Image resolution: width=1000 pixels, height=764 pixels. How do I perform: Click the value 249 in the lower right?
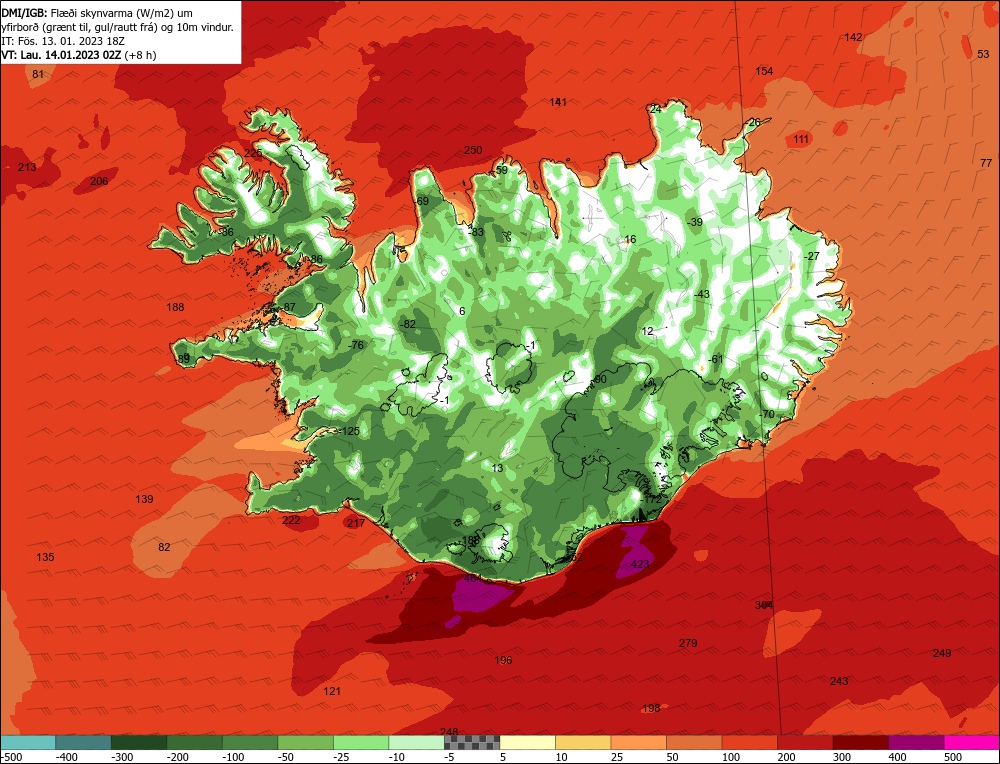click(942, 652)
